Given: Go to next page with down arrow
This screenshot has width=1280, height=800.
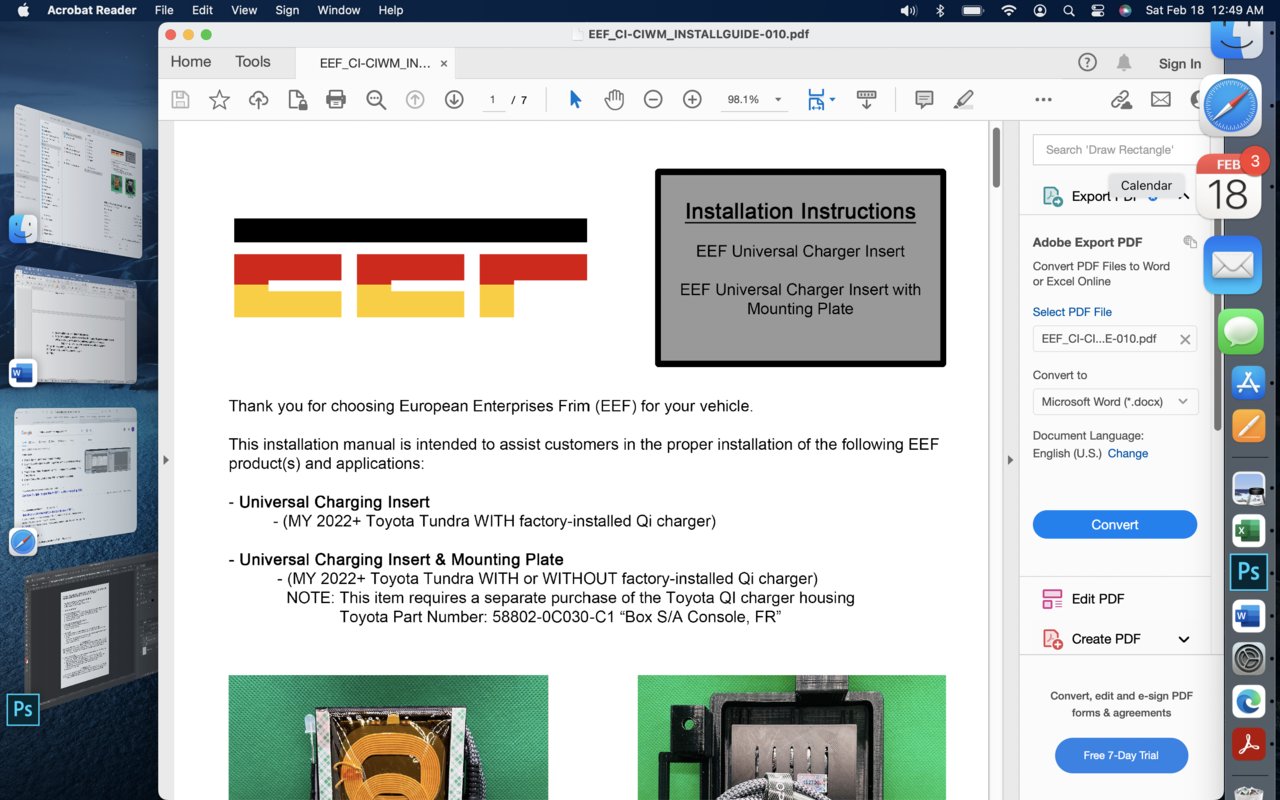Looking at the screenshot, I should [454, 99].
